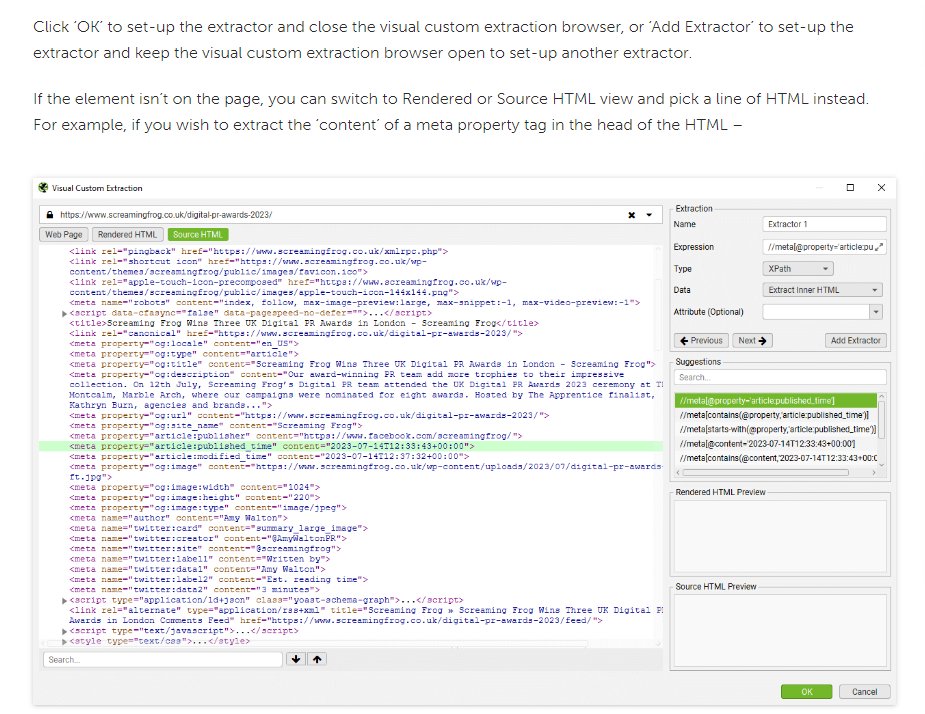Select the article:publisher meta line

(296, 436)
